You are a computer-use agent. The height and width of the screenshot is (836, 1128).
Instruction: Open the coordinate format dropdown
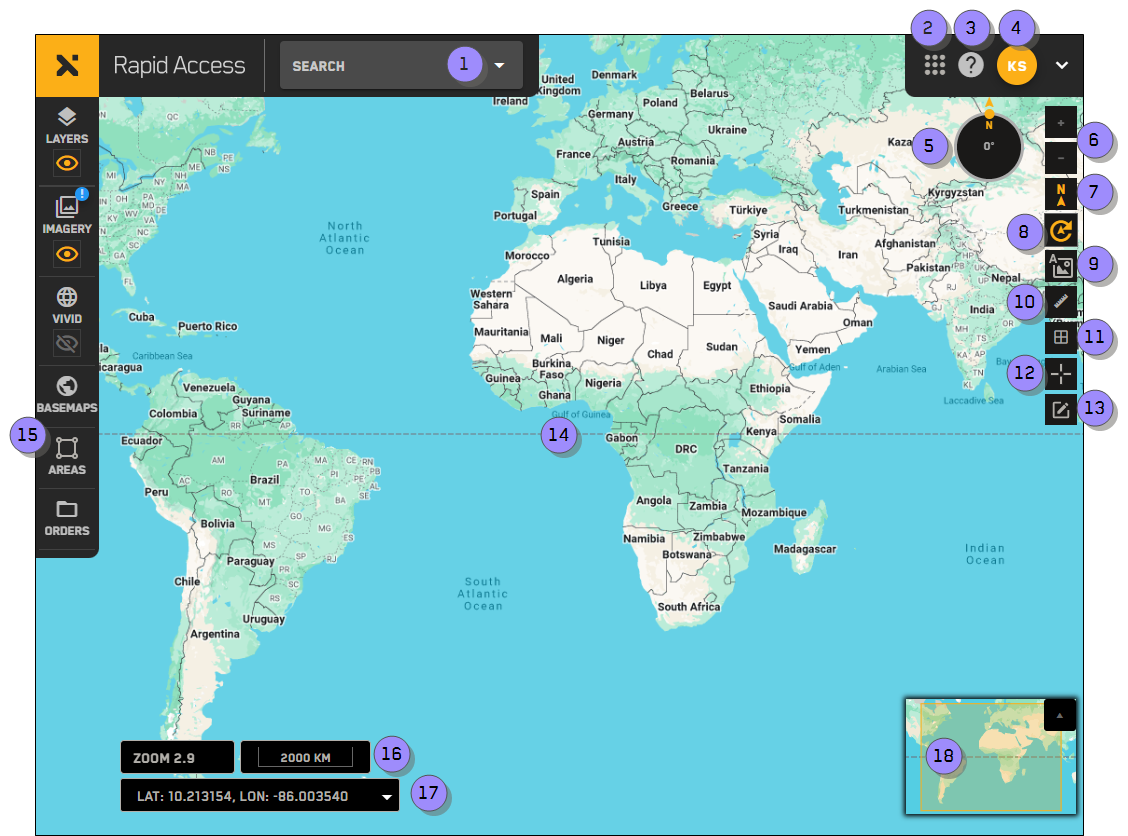tap(387, 795)
